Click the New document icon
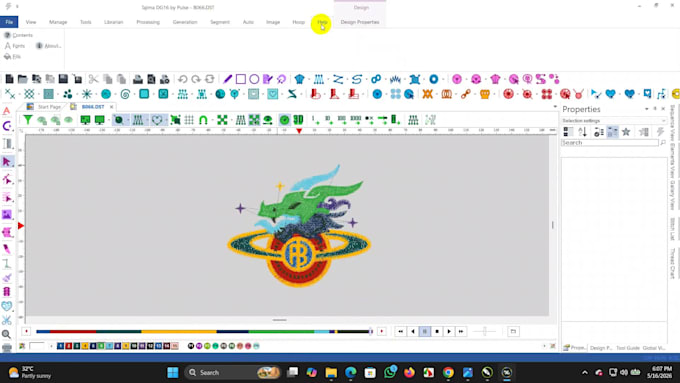Image resolution: width=680 pixels, height=383 pixels. pyautogui.click(x=9, y=79)
